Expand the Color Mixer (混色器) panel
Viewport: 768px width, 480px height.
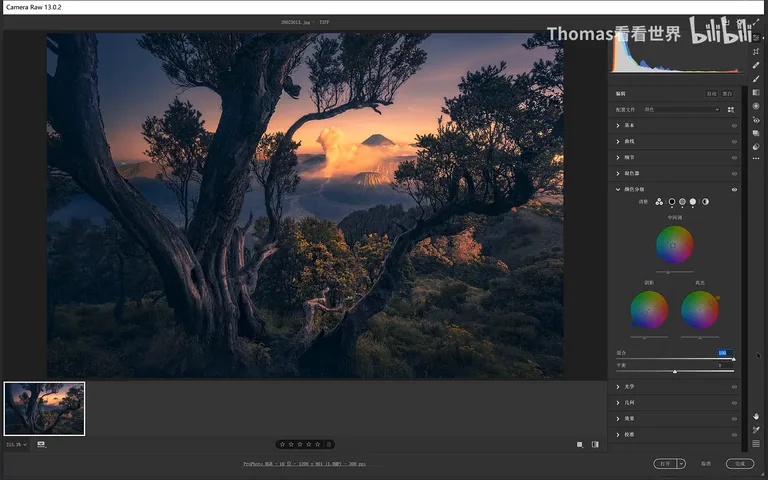(618, 173)
